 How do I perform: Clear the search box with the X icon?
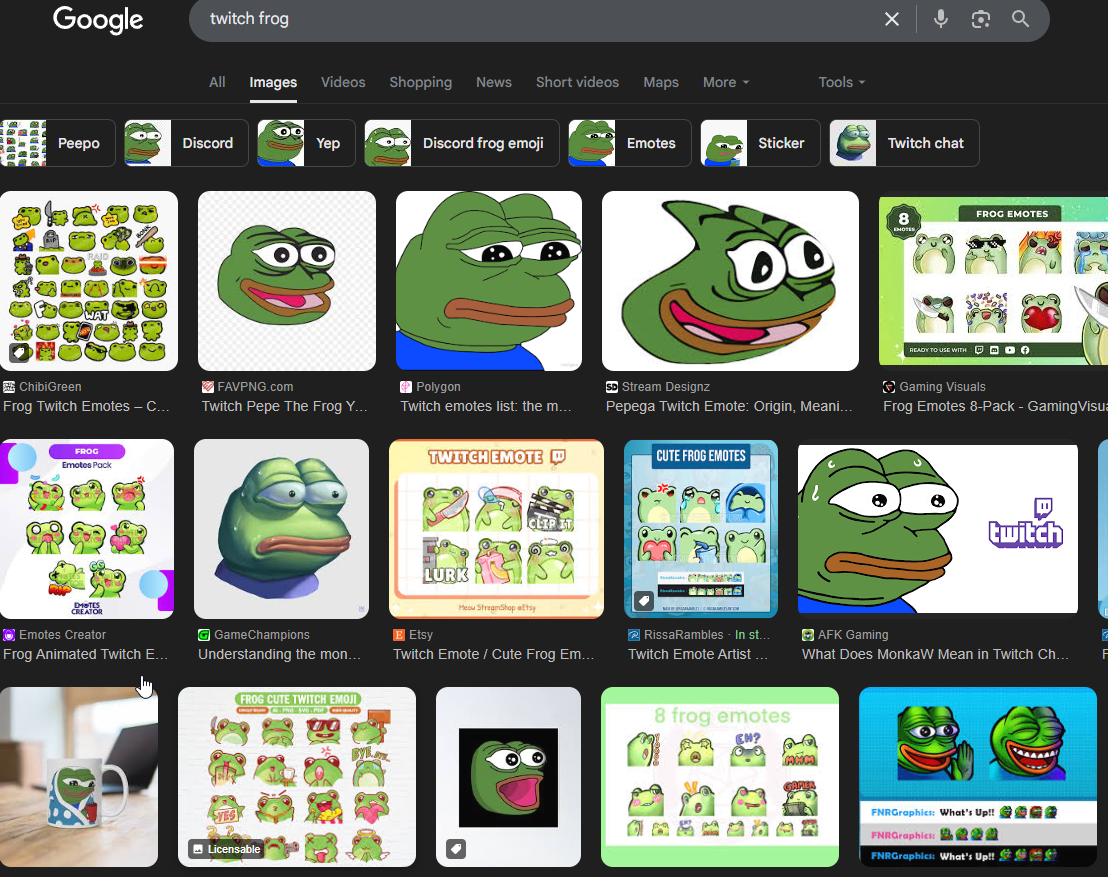coord(892,19)
